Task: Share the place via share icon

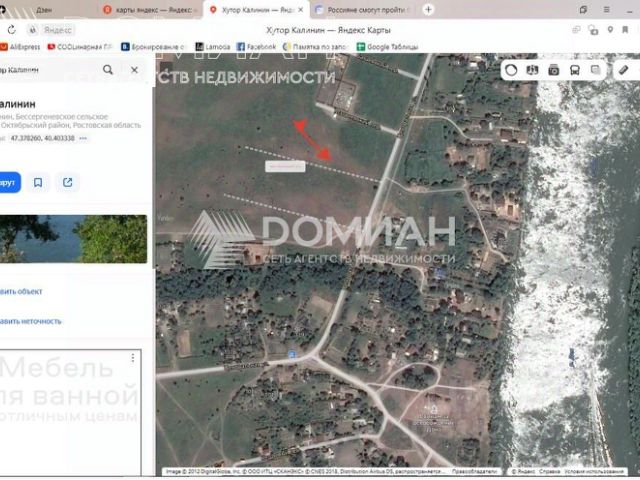Action: (68, 182)
